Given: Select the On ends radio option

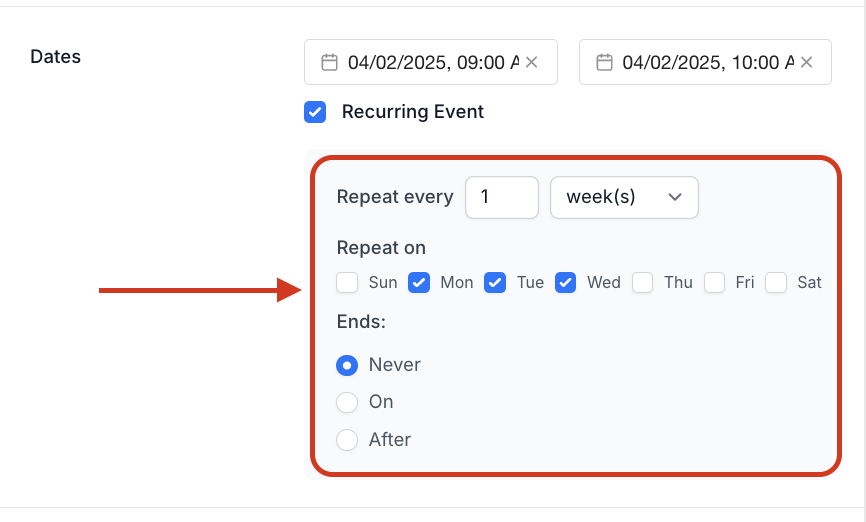Looking at the screenshot, I should pos(347,402).
